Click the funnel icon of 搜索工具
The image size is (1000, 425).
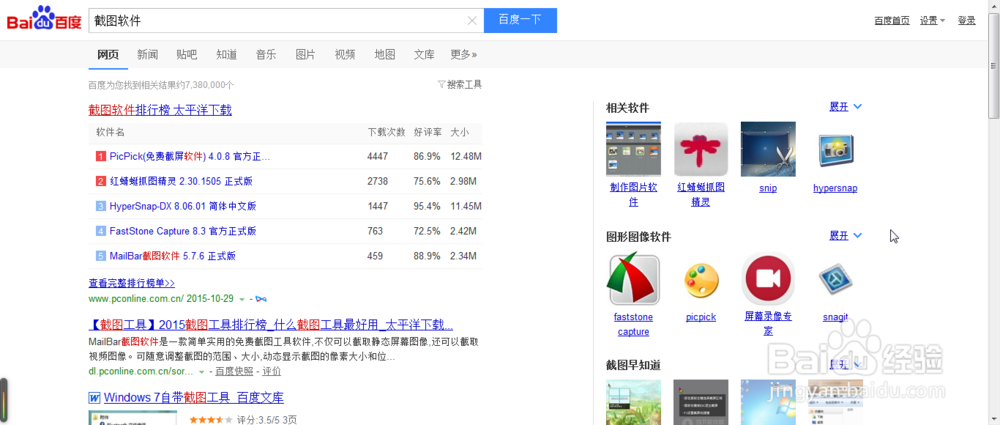point(441,84)
